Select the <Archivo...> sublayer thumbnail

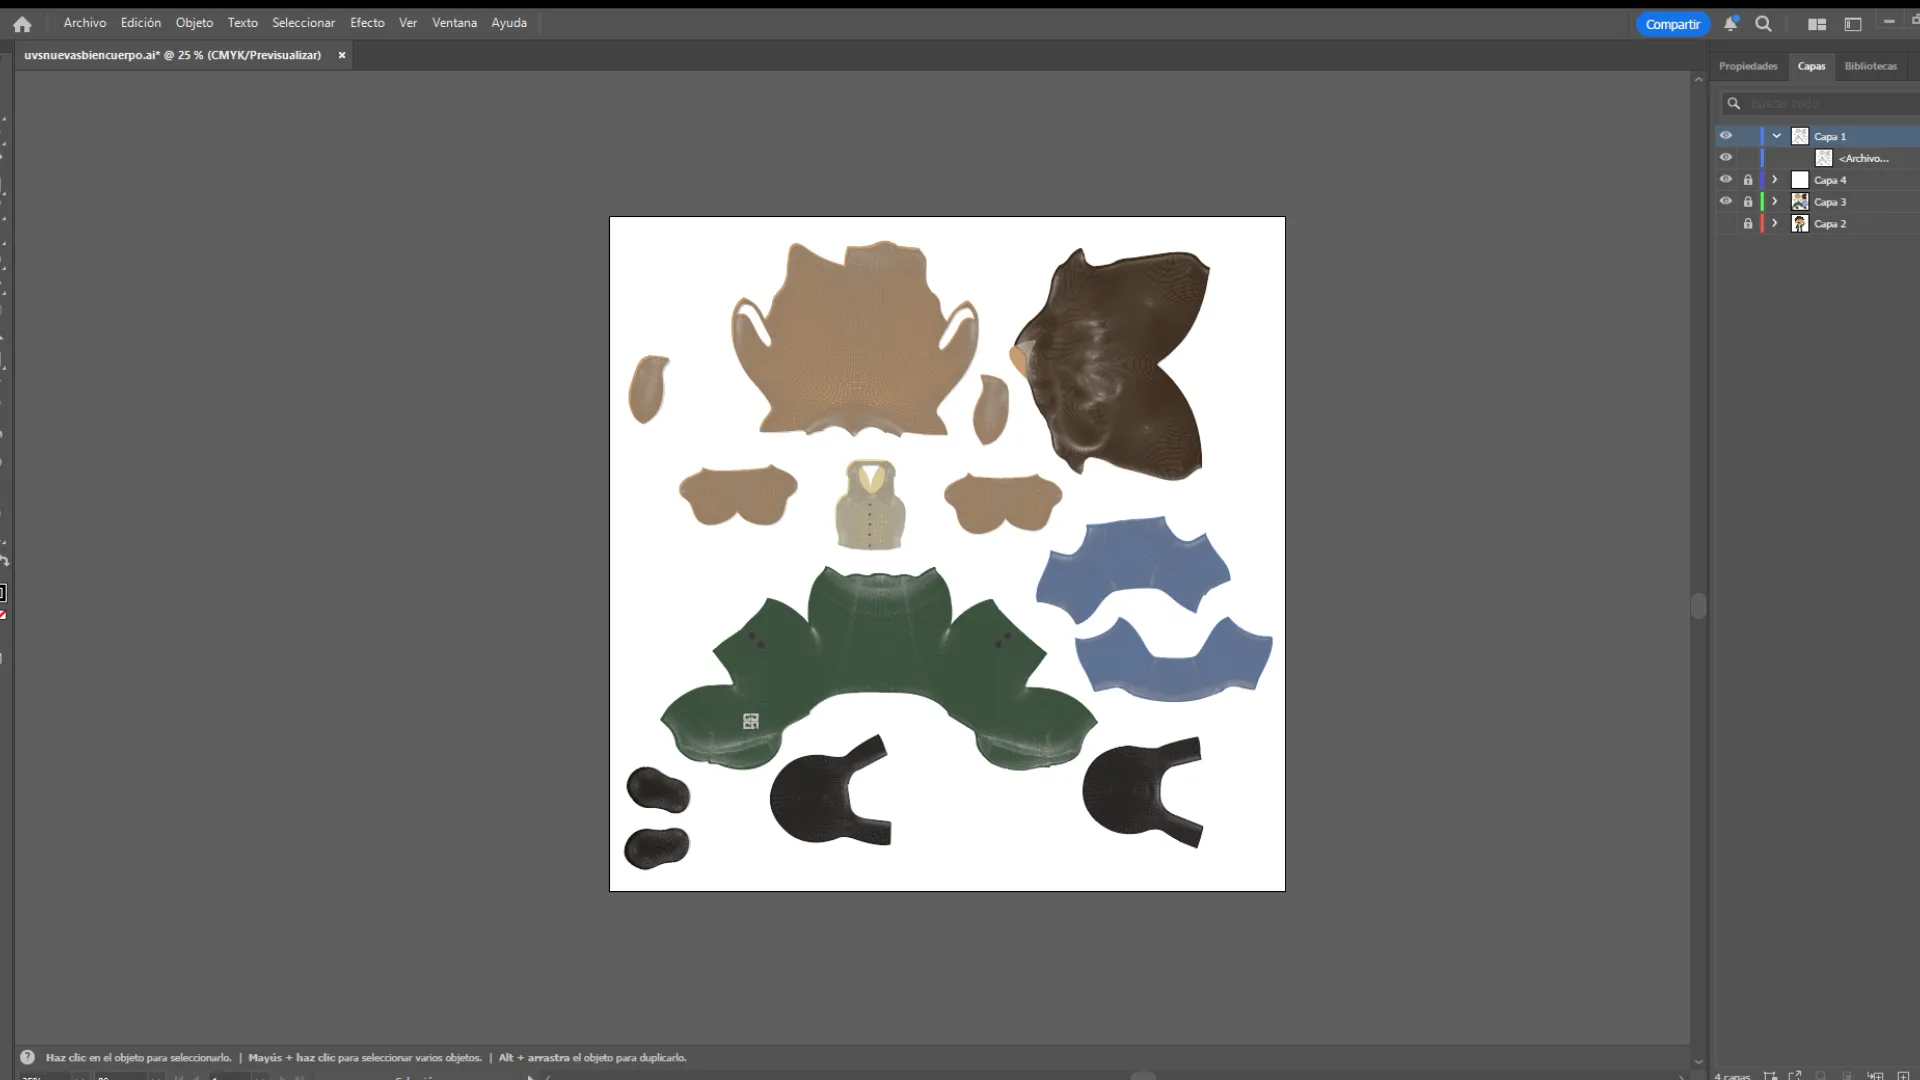(1824, 158)
